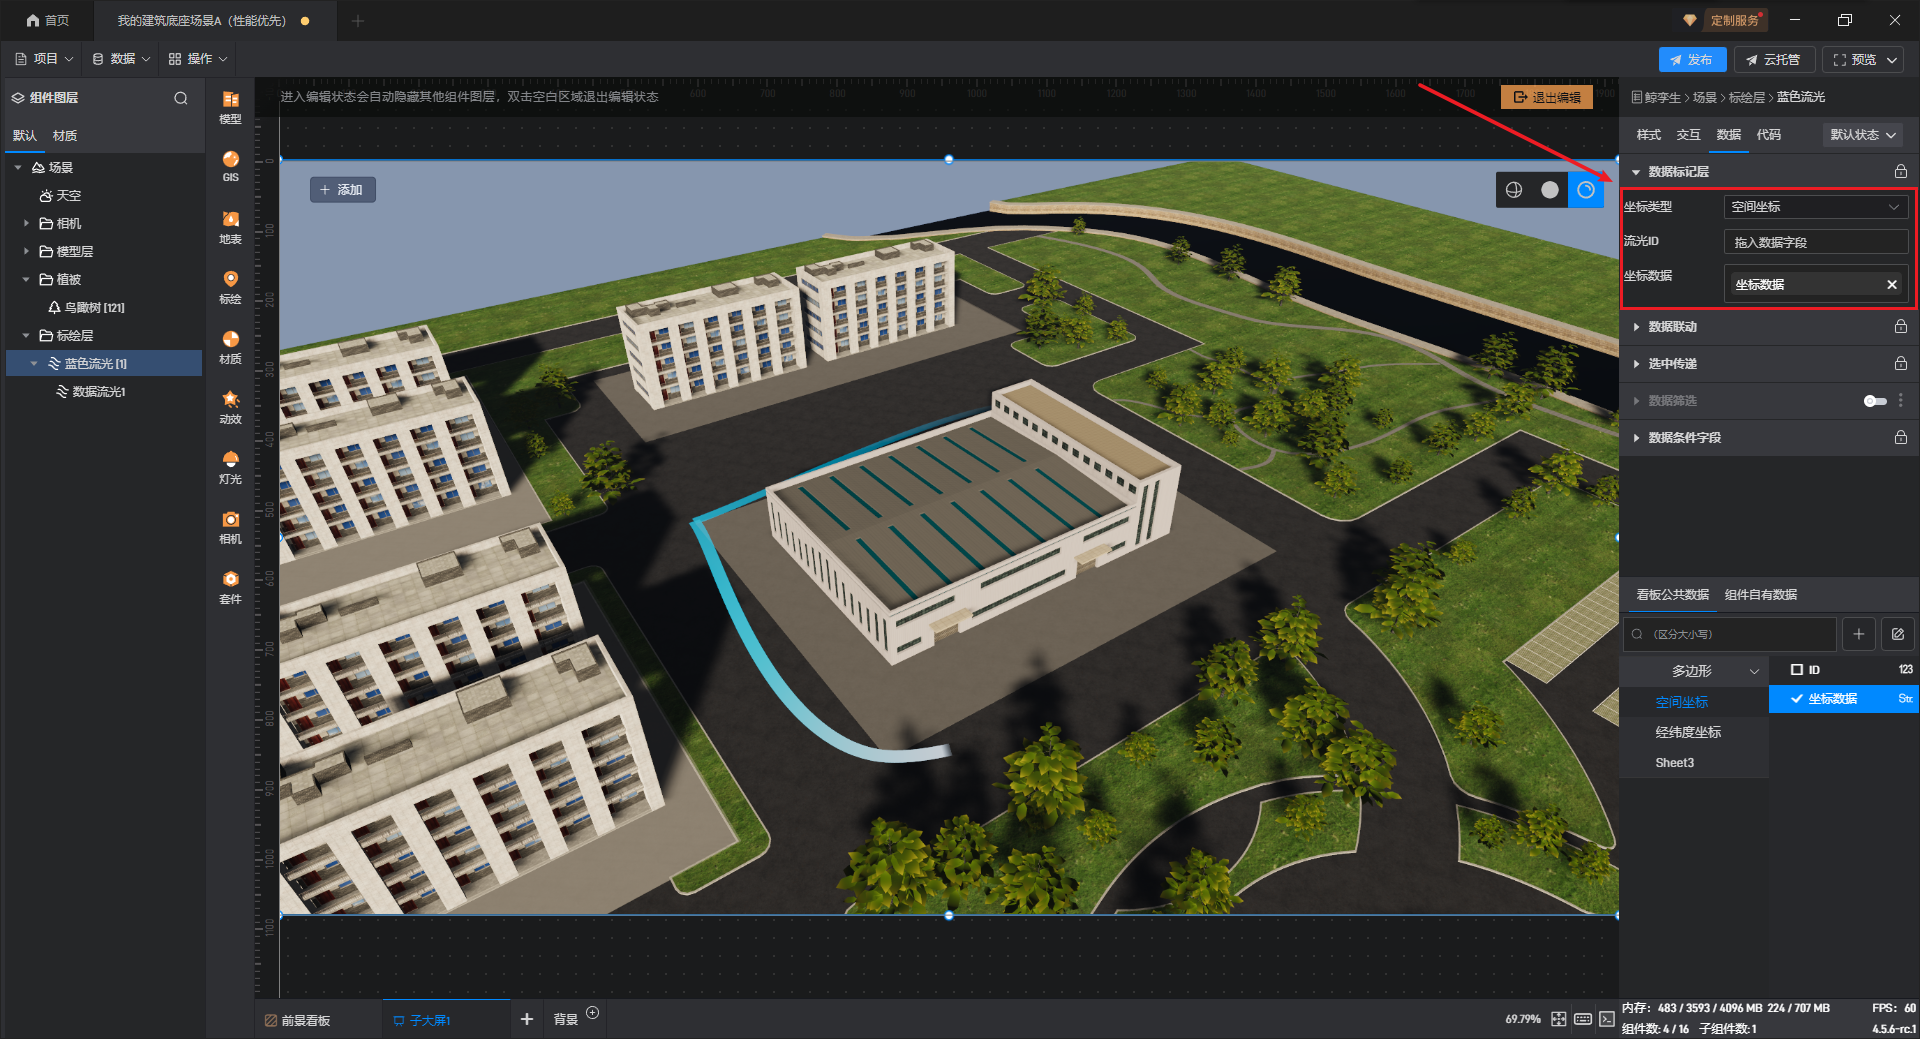Collapse the 数据标记层 section
Viewport: 1920px width, 1039px height.
(x=1636, y=172)
